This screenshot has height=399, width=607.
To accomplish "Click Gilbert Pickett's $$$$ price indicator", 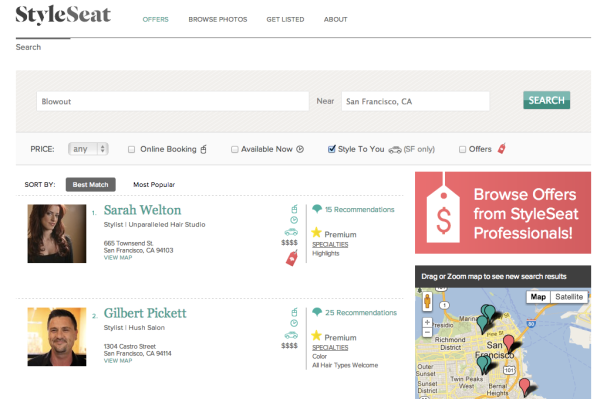I will click(x=289, y=346).
